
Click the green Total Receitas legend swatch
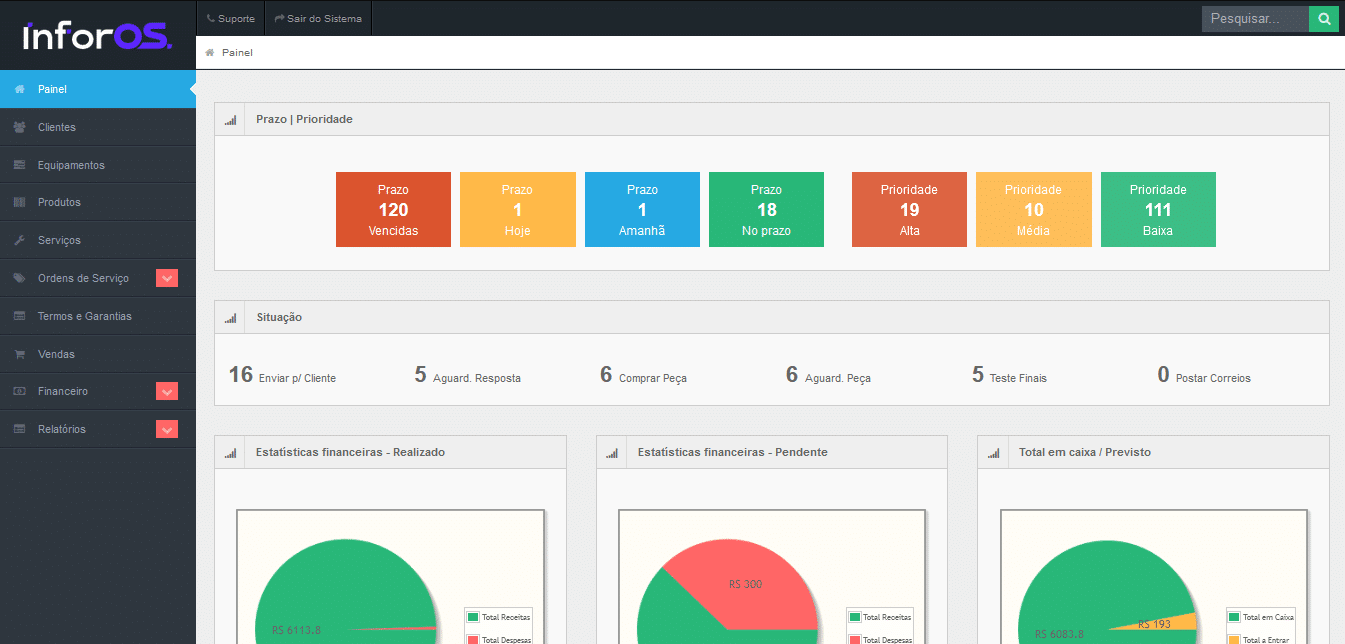pyautogui.click(x=473, y=617)
